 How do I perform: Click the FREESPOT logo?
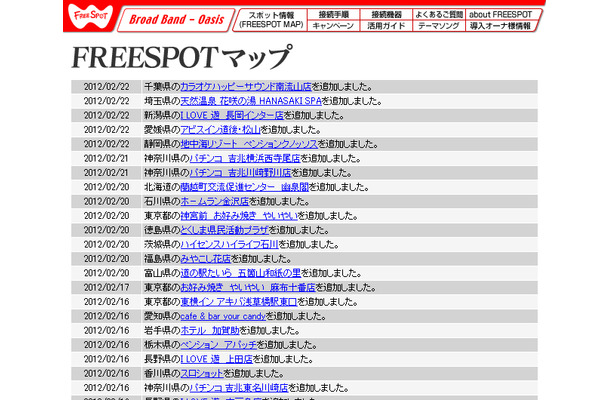(90, 16)
